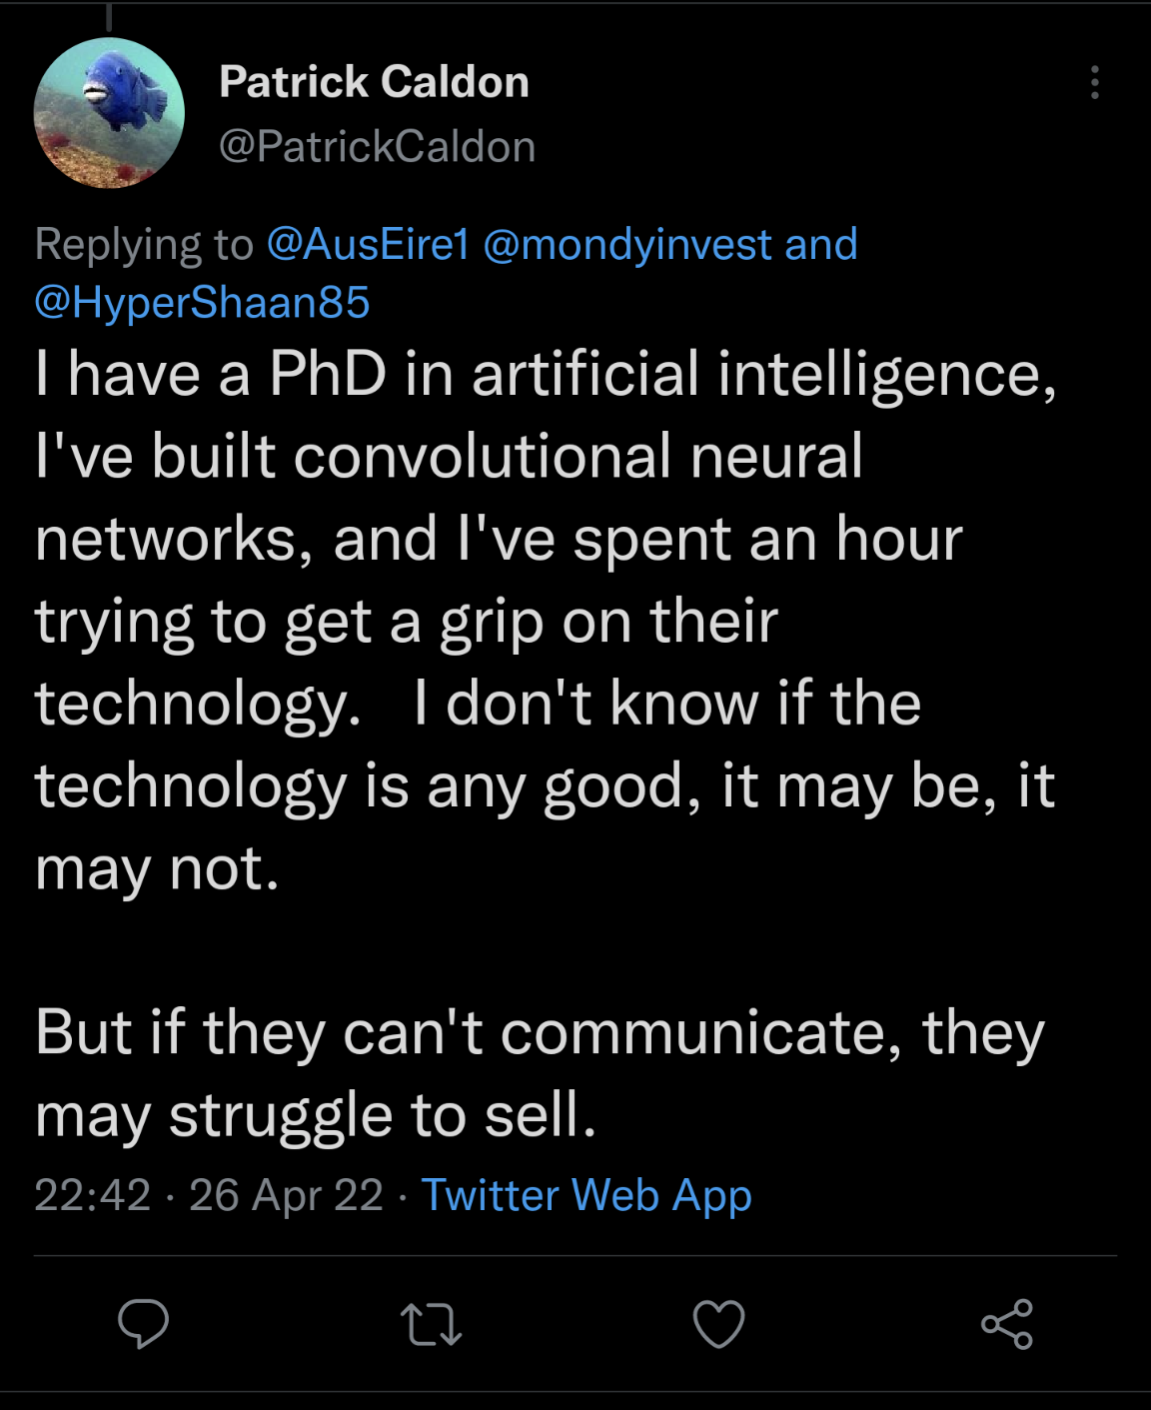Screen dimensions: 1151x1410
Task: Retweet this tweet
Action: pos(431,1324)
